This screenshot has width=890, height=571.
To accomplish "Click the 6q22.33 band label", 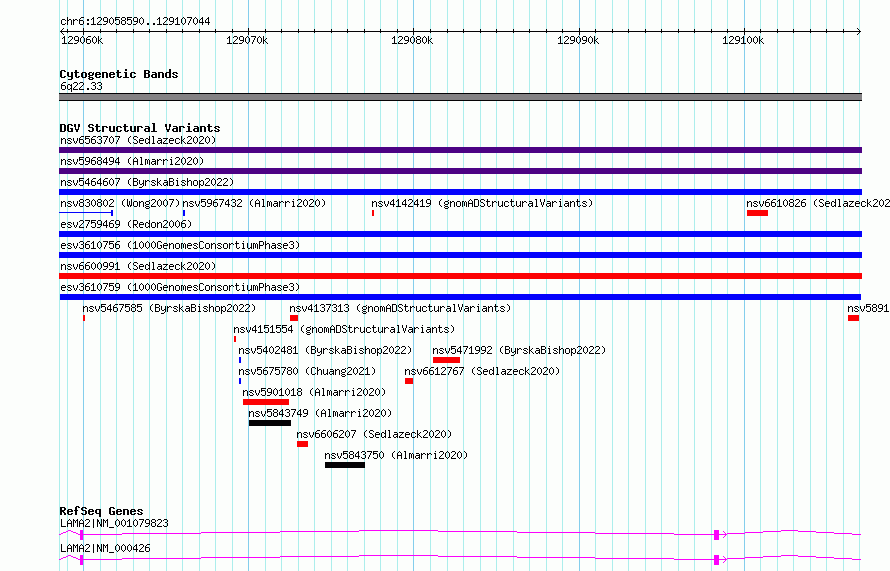I will 81,86.
